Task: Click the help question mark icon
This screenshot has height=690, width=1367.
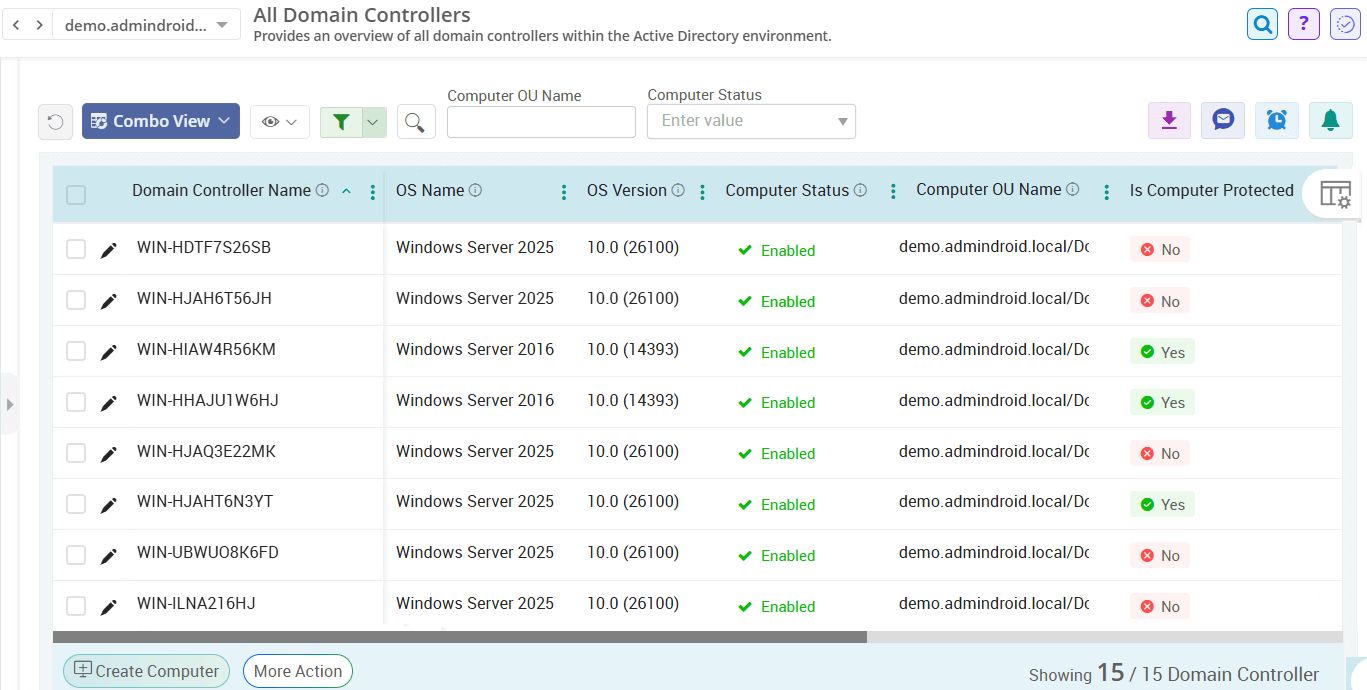Action: 1303,23
